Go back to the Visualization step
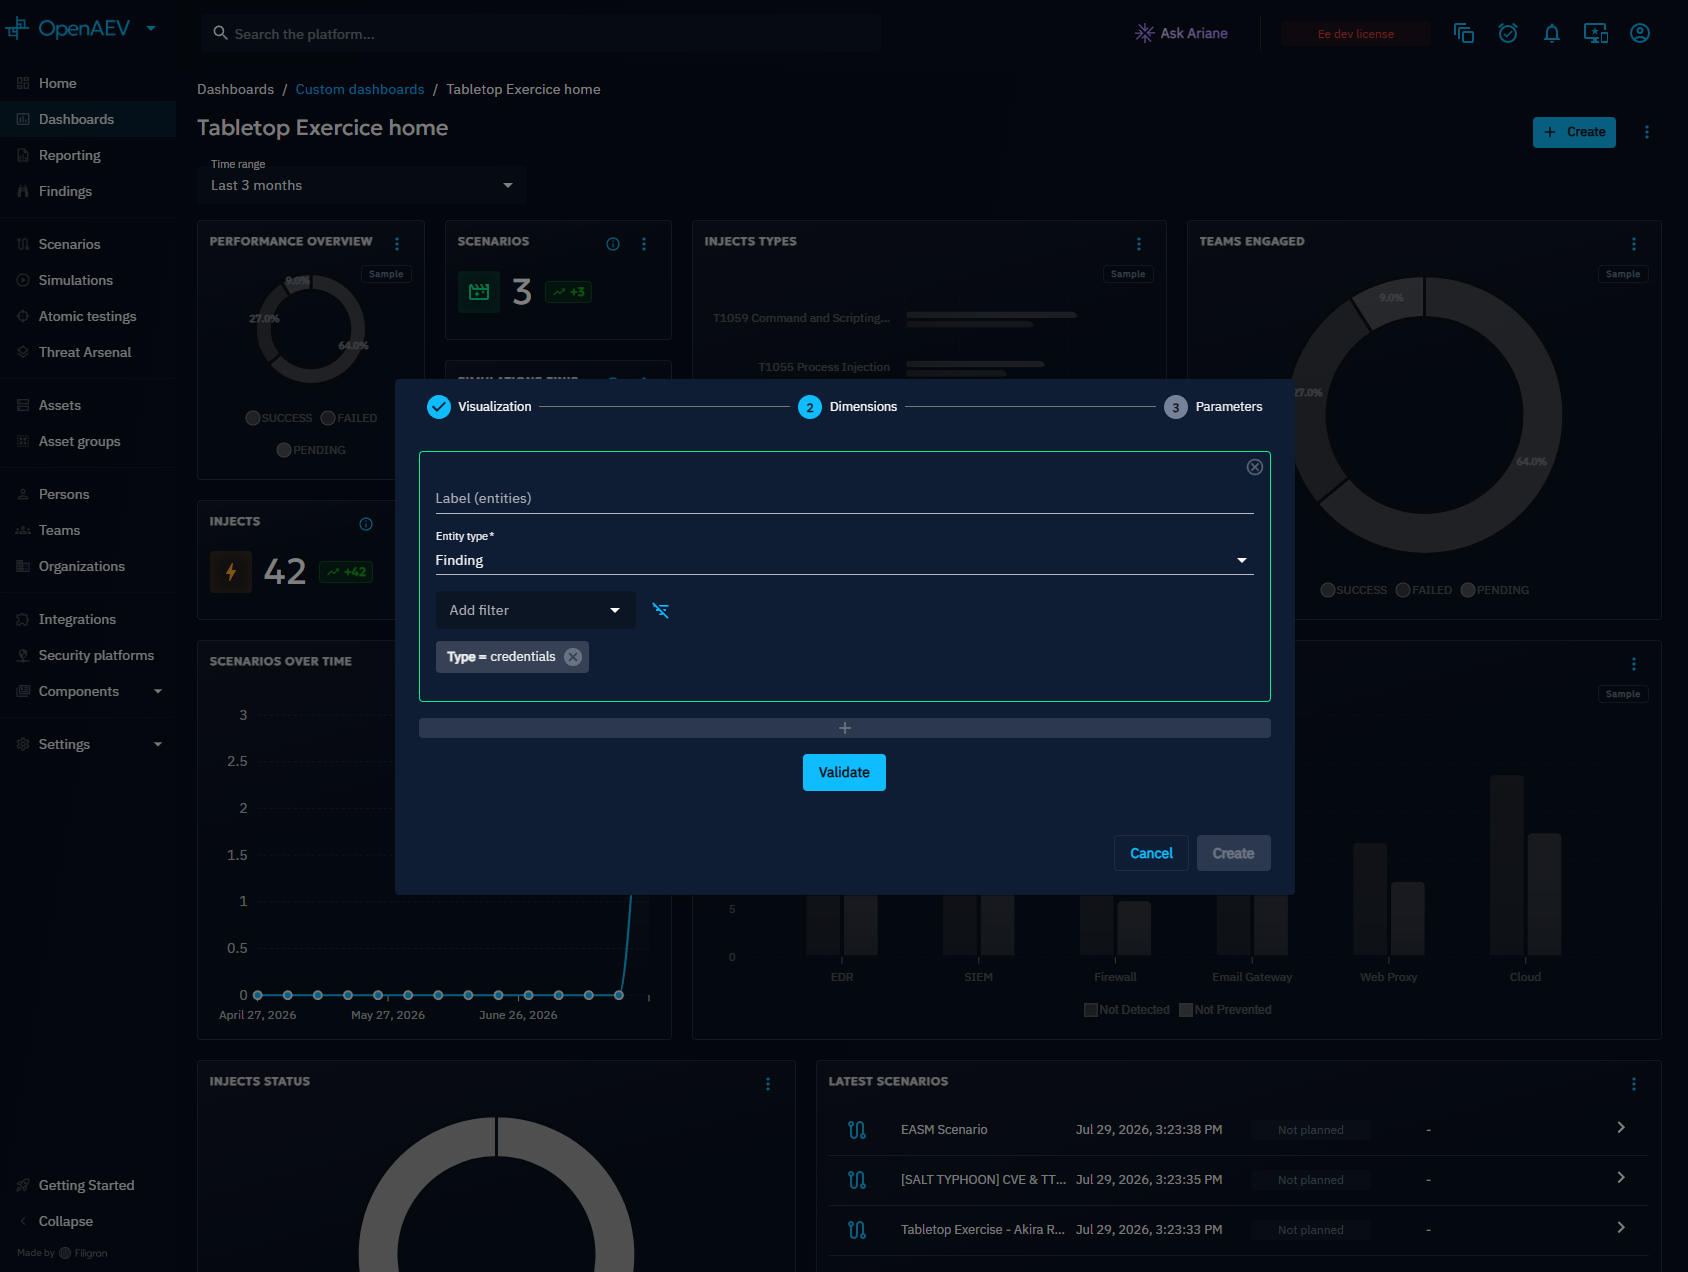 tap(480, 407)
